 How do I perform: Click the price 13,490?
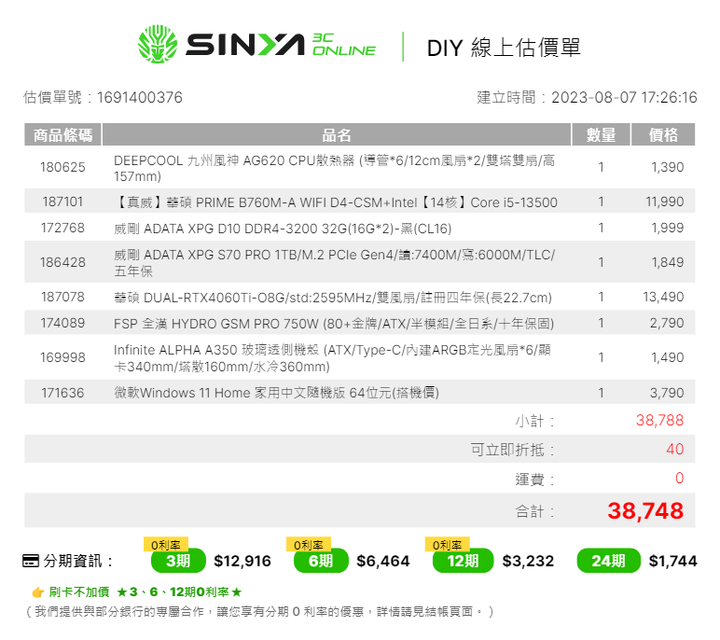coord(664,297)
